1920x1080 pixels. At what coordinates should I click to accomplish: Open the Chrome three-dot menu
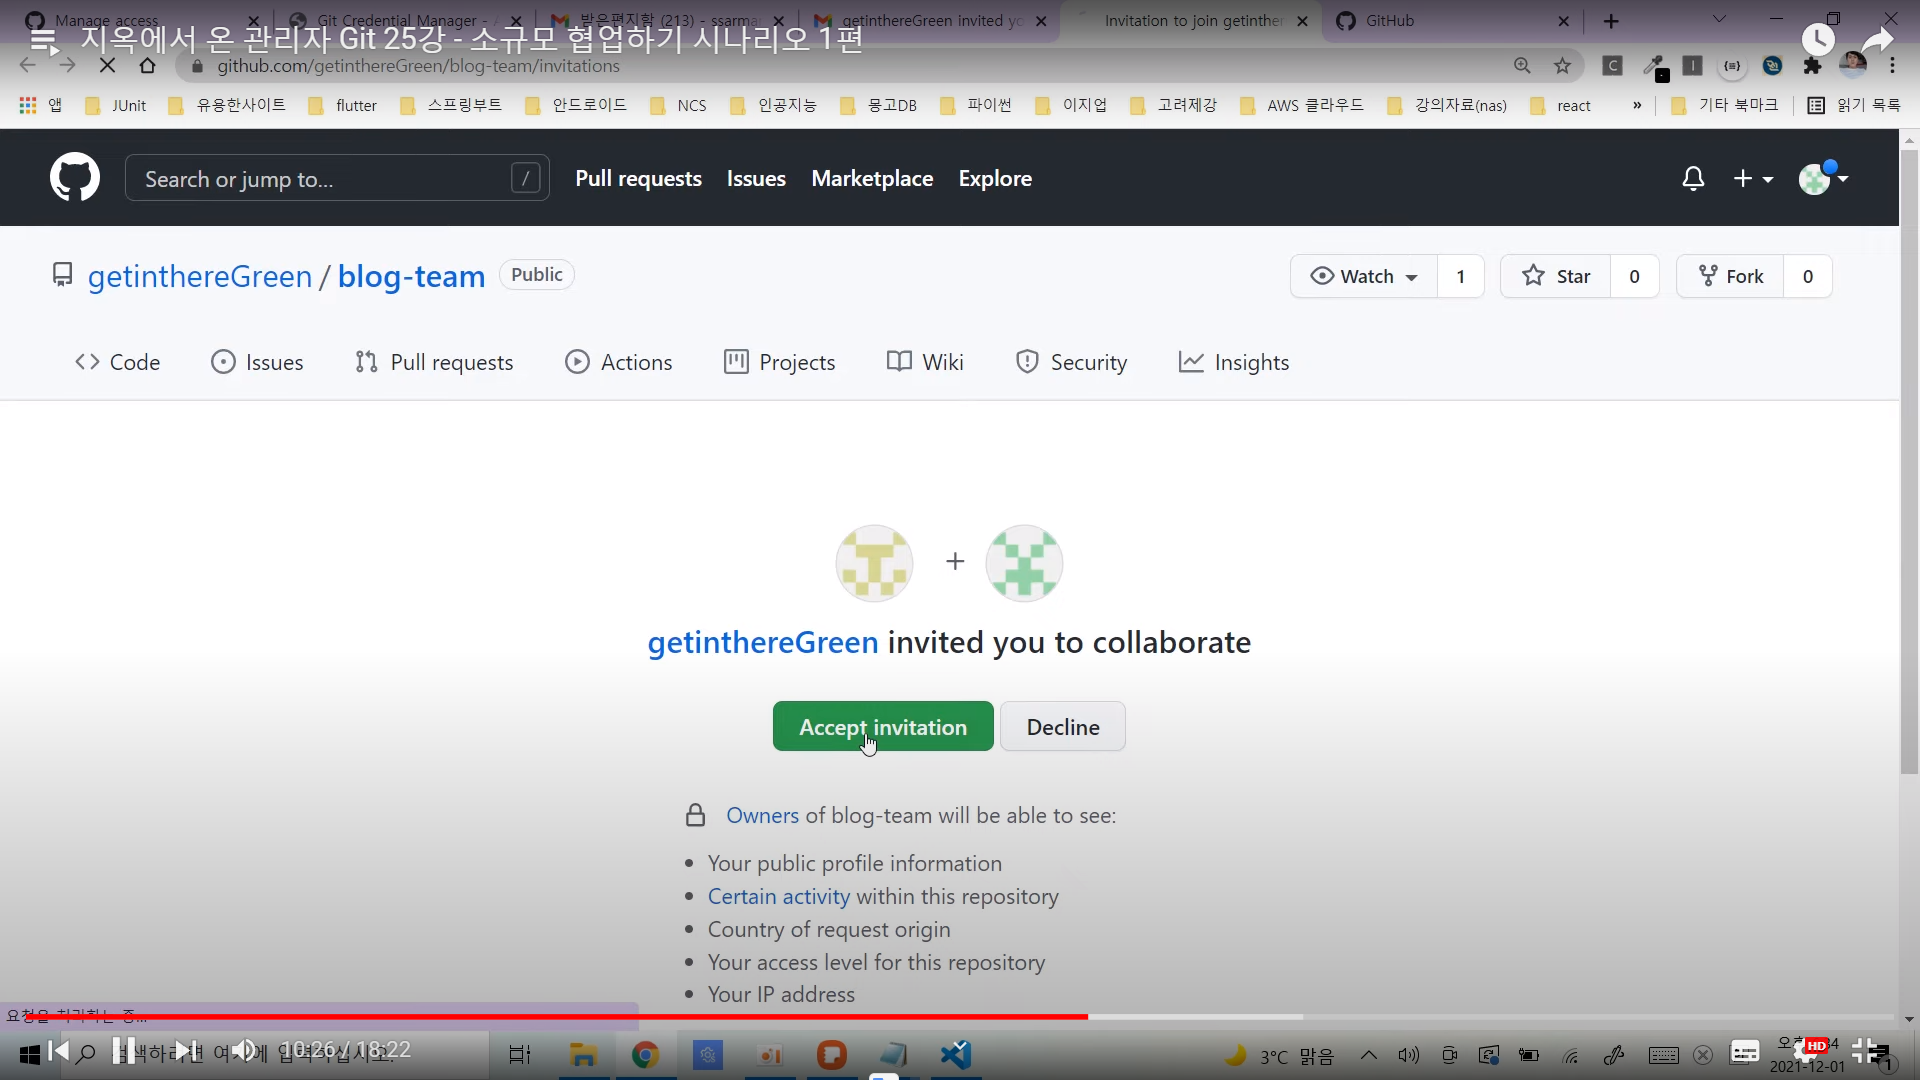pyautogui.click(x=1892, y=66)
